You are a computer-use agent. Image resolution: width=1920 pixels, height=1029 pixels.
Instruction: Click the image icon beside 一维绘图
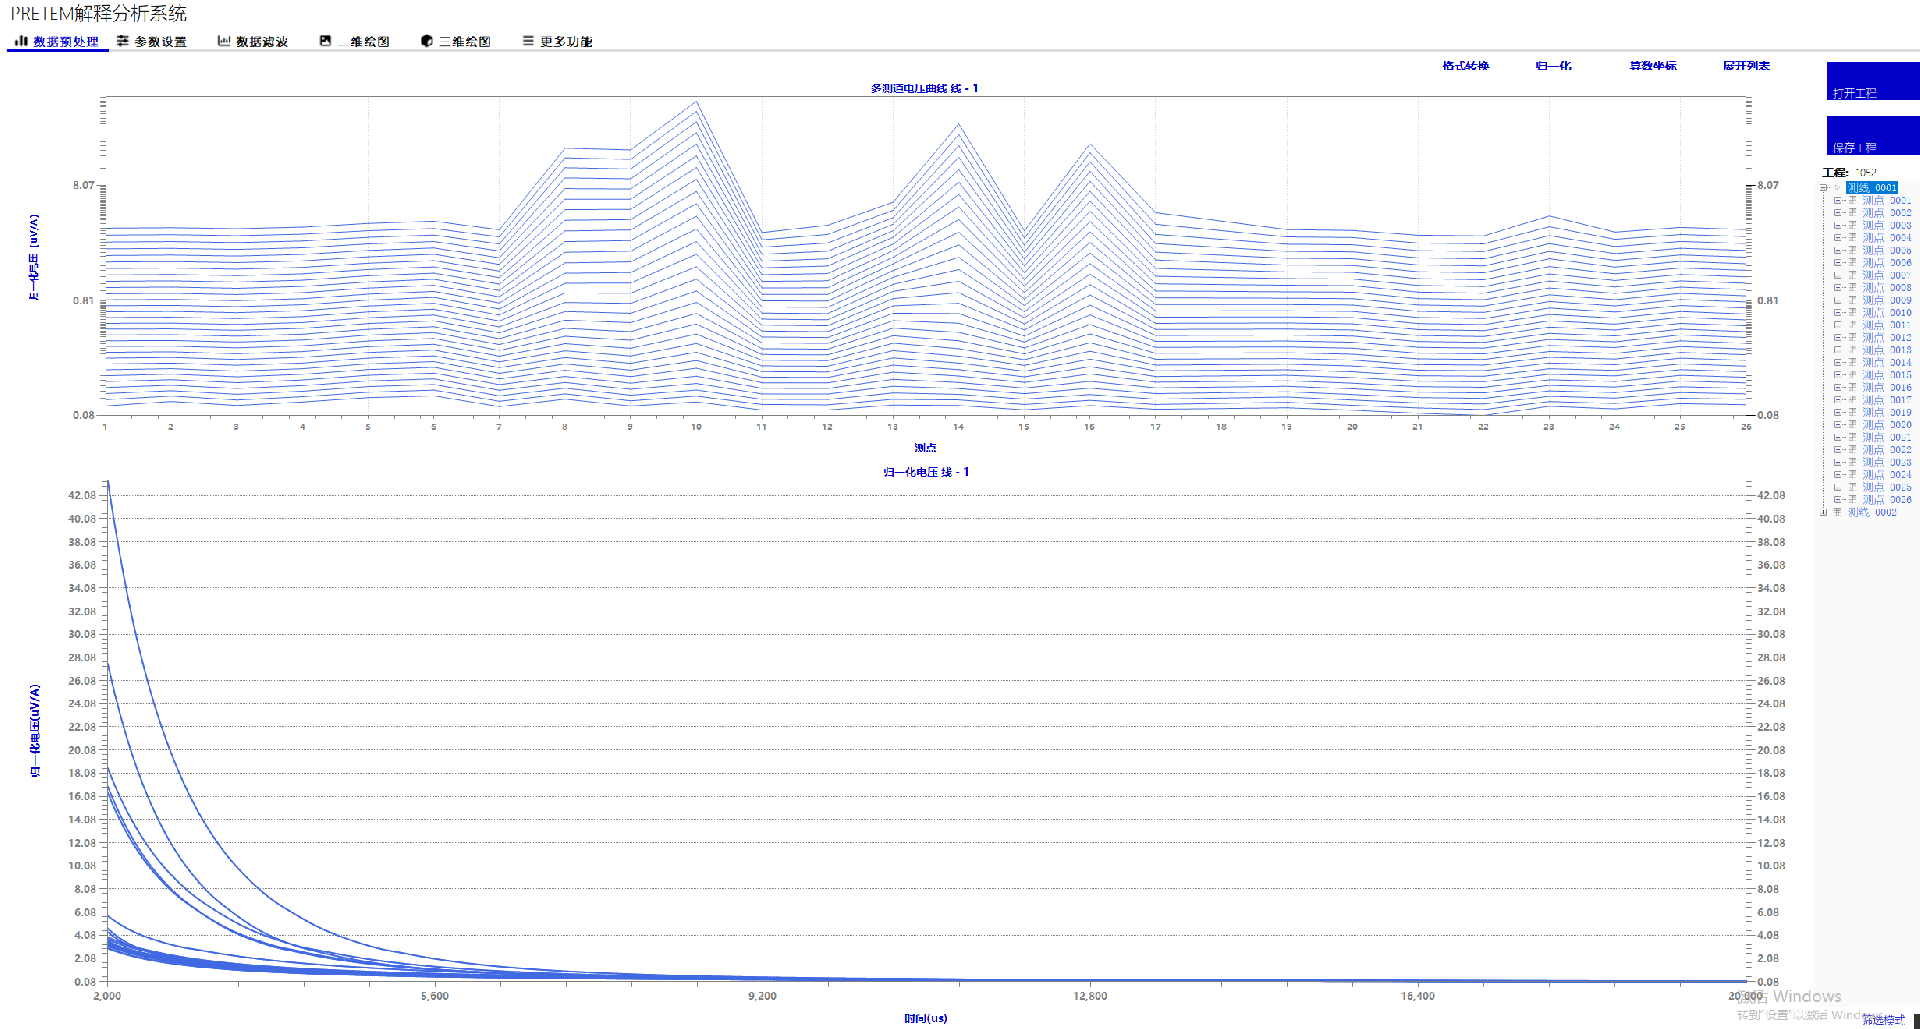pos(325,41)
